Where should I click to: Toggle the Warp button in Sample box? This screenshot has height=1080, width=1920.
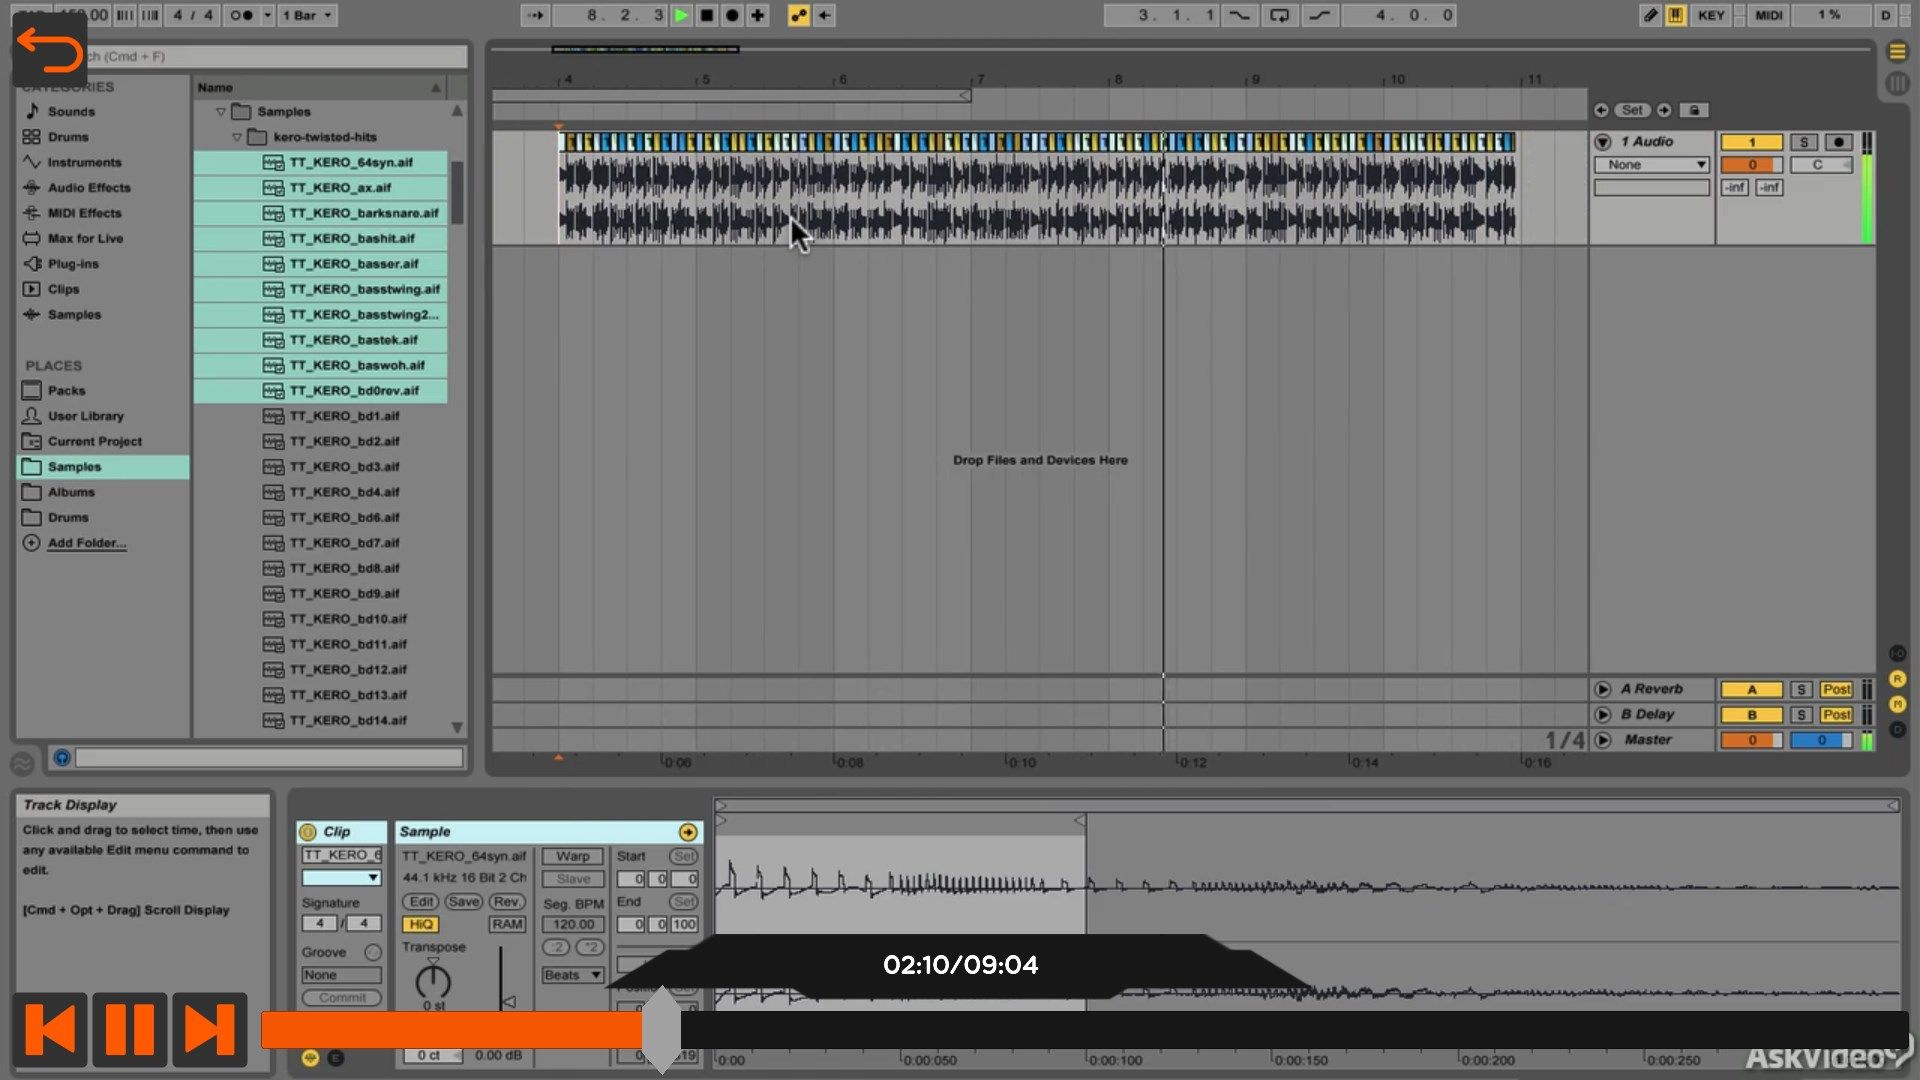573,856
